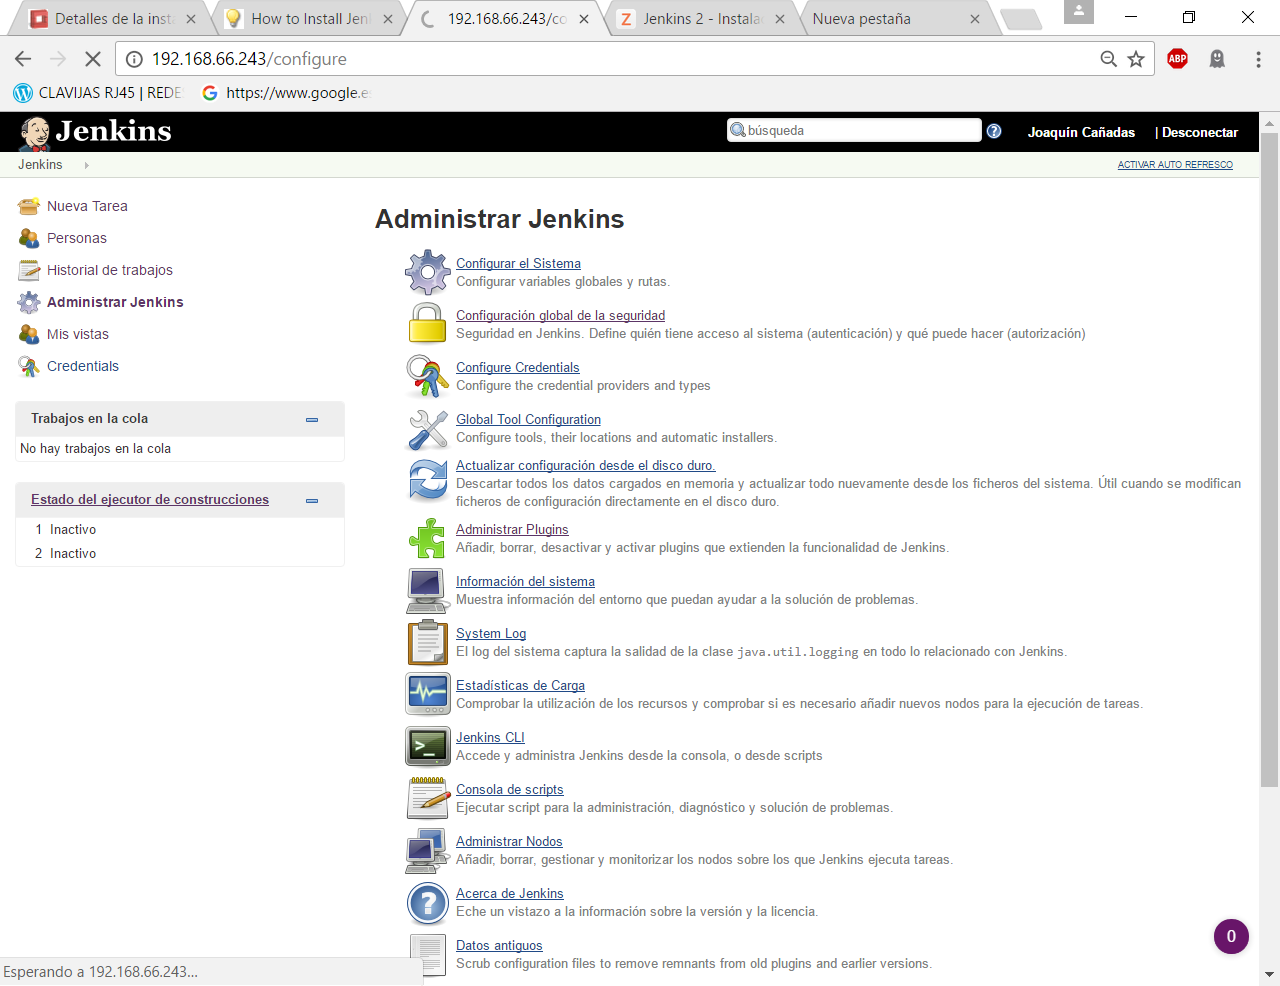Click the Configure Credentials keys icon

pos(428,376)
